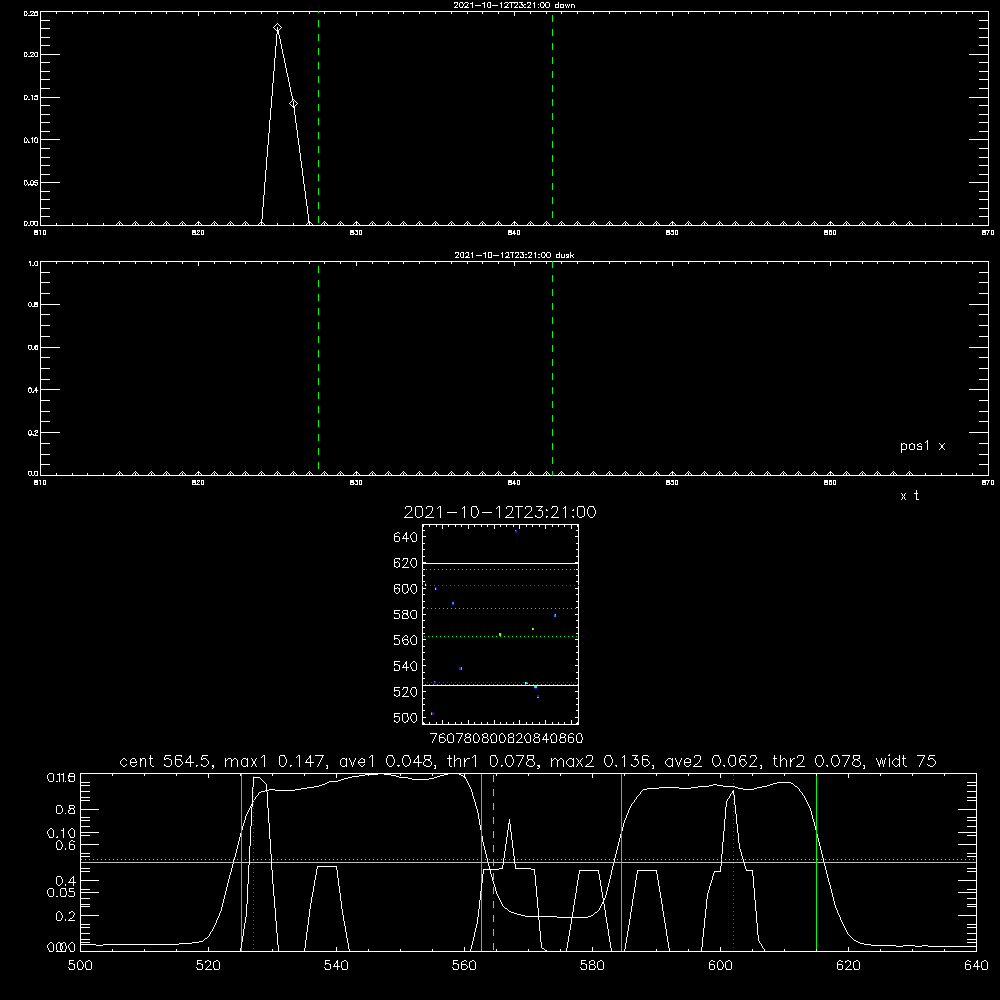Viewport: 1000px width, 1000px height.
Task: Click the 620 x-axis label of bottom plot
Action: coord(848,966)
